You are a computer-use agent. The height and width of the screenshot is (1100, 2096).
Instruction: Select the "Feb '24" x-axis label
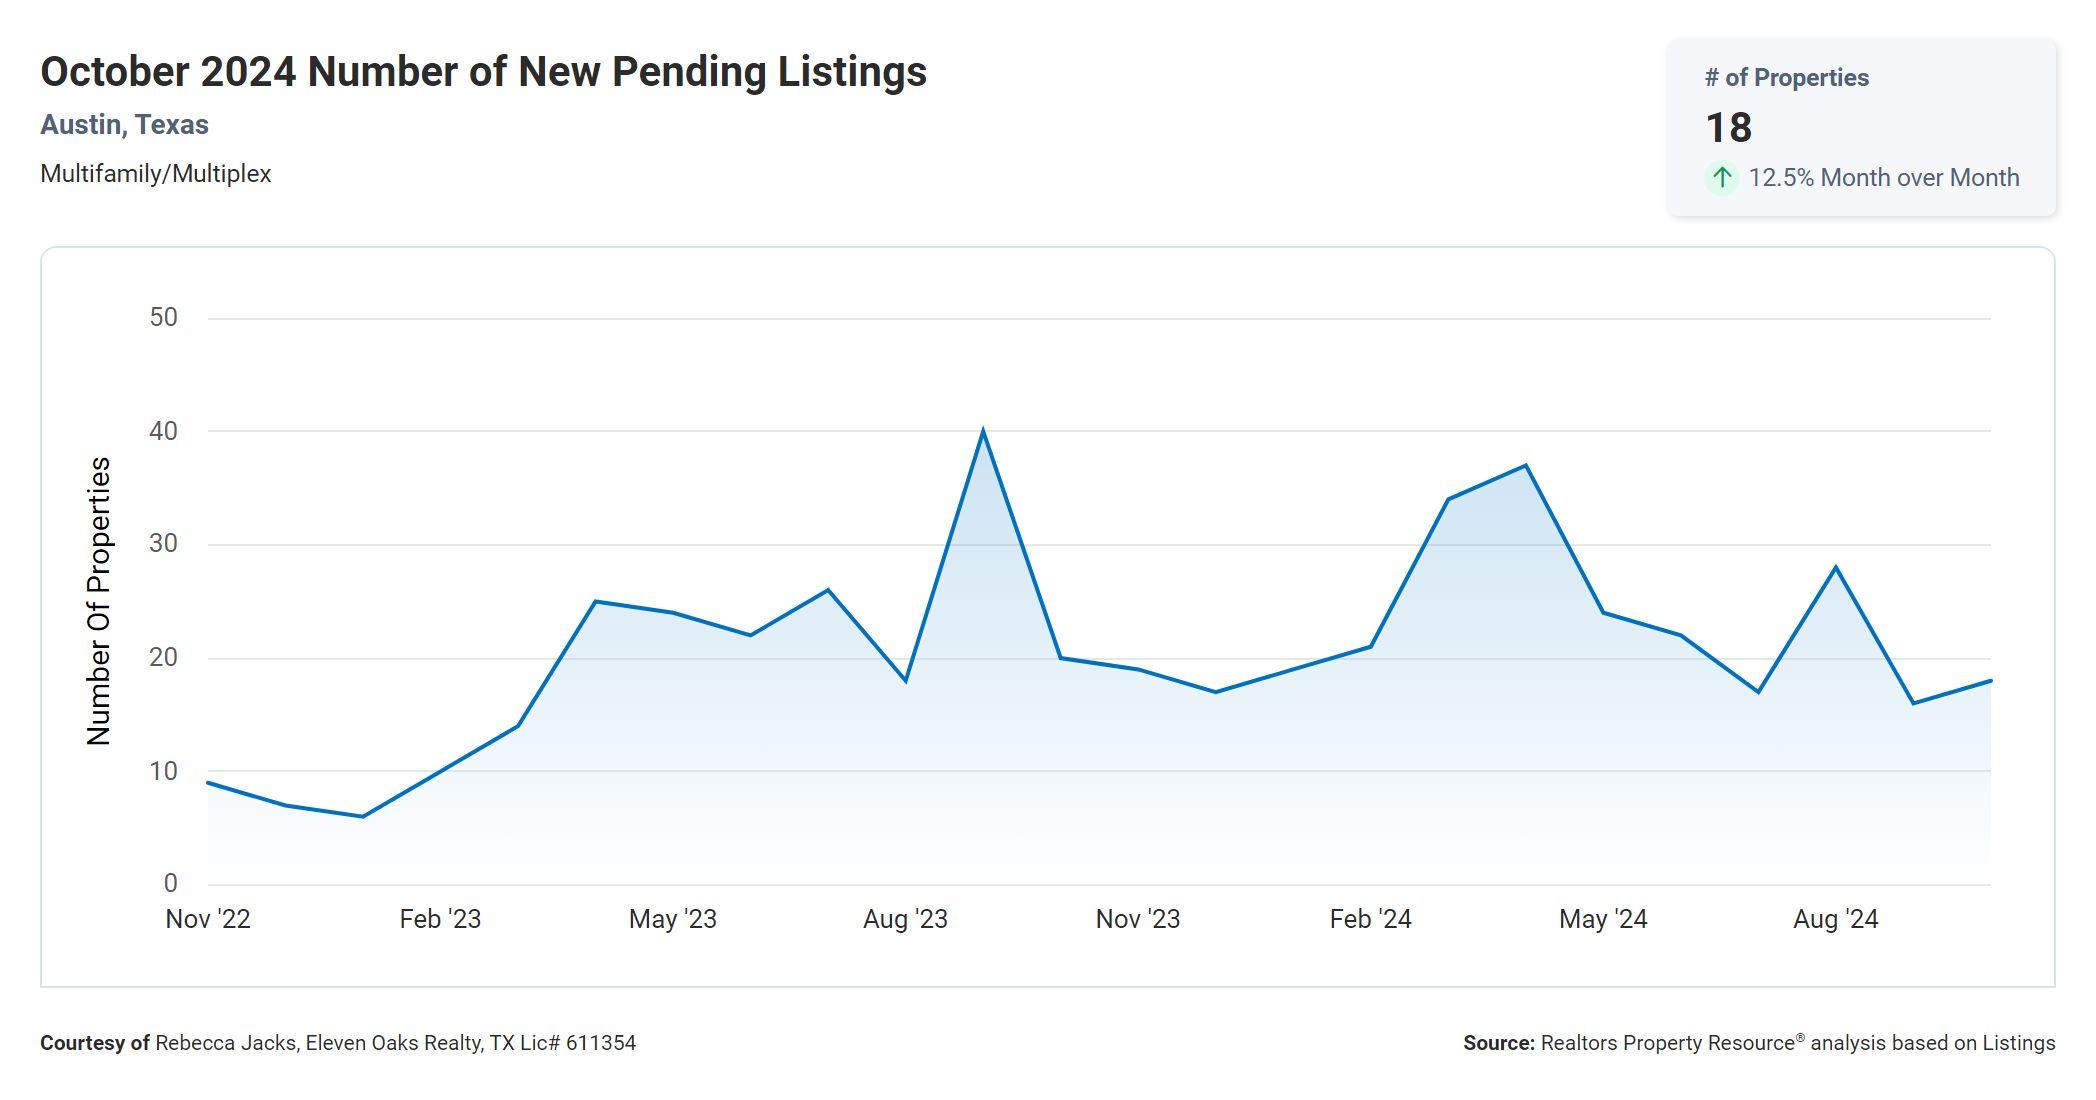pyautogui.click(x=1370, y=919)
